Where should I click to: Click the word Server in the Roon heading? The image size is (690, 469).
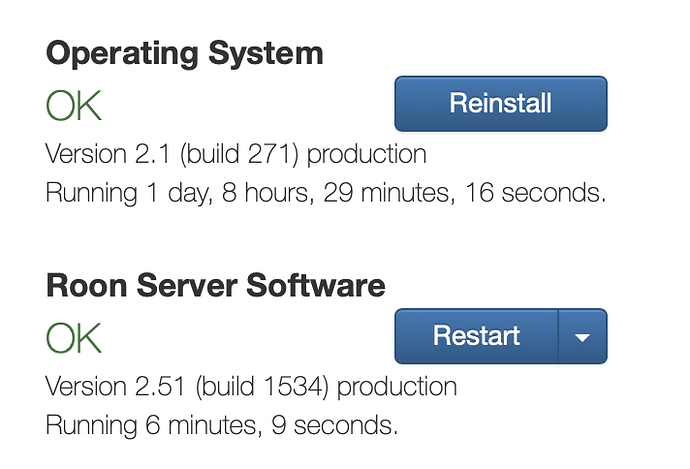point(187,286)
